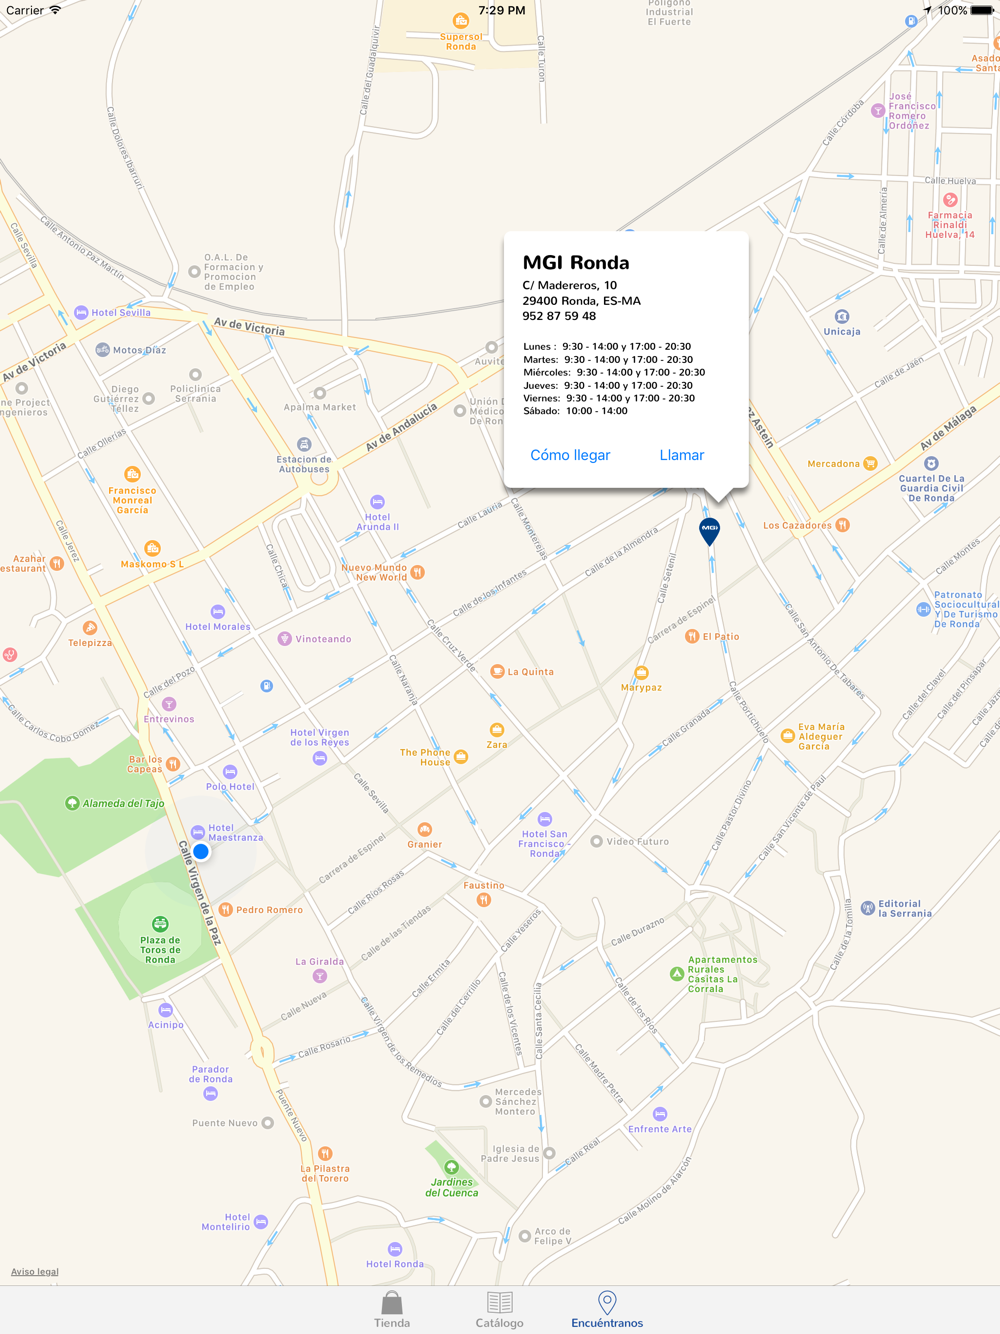
Task: Select the Apartamentos Rurales Casitas La Corrala icon
Action: [677, 974]
